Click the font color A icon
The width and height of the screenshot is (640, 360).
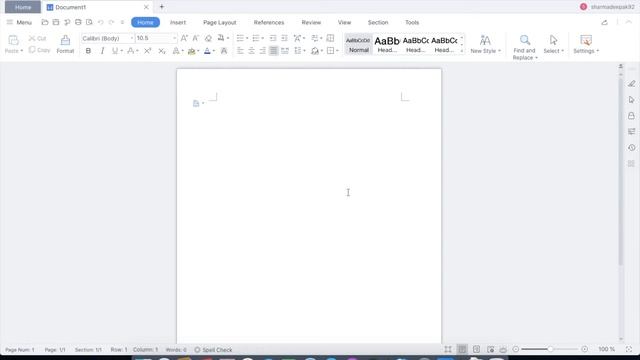pos(207,51)
